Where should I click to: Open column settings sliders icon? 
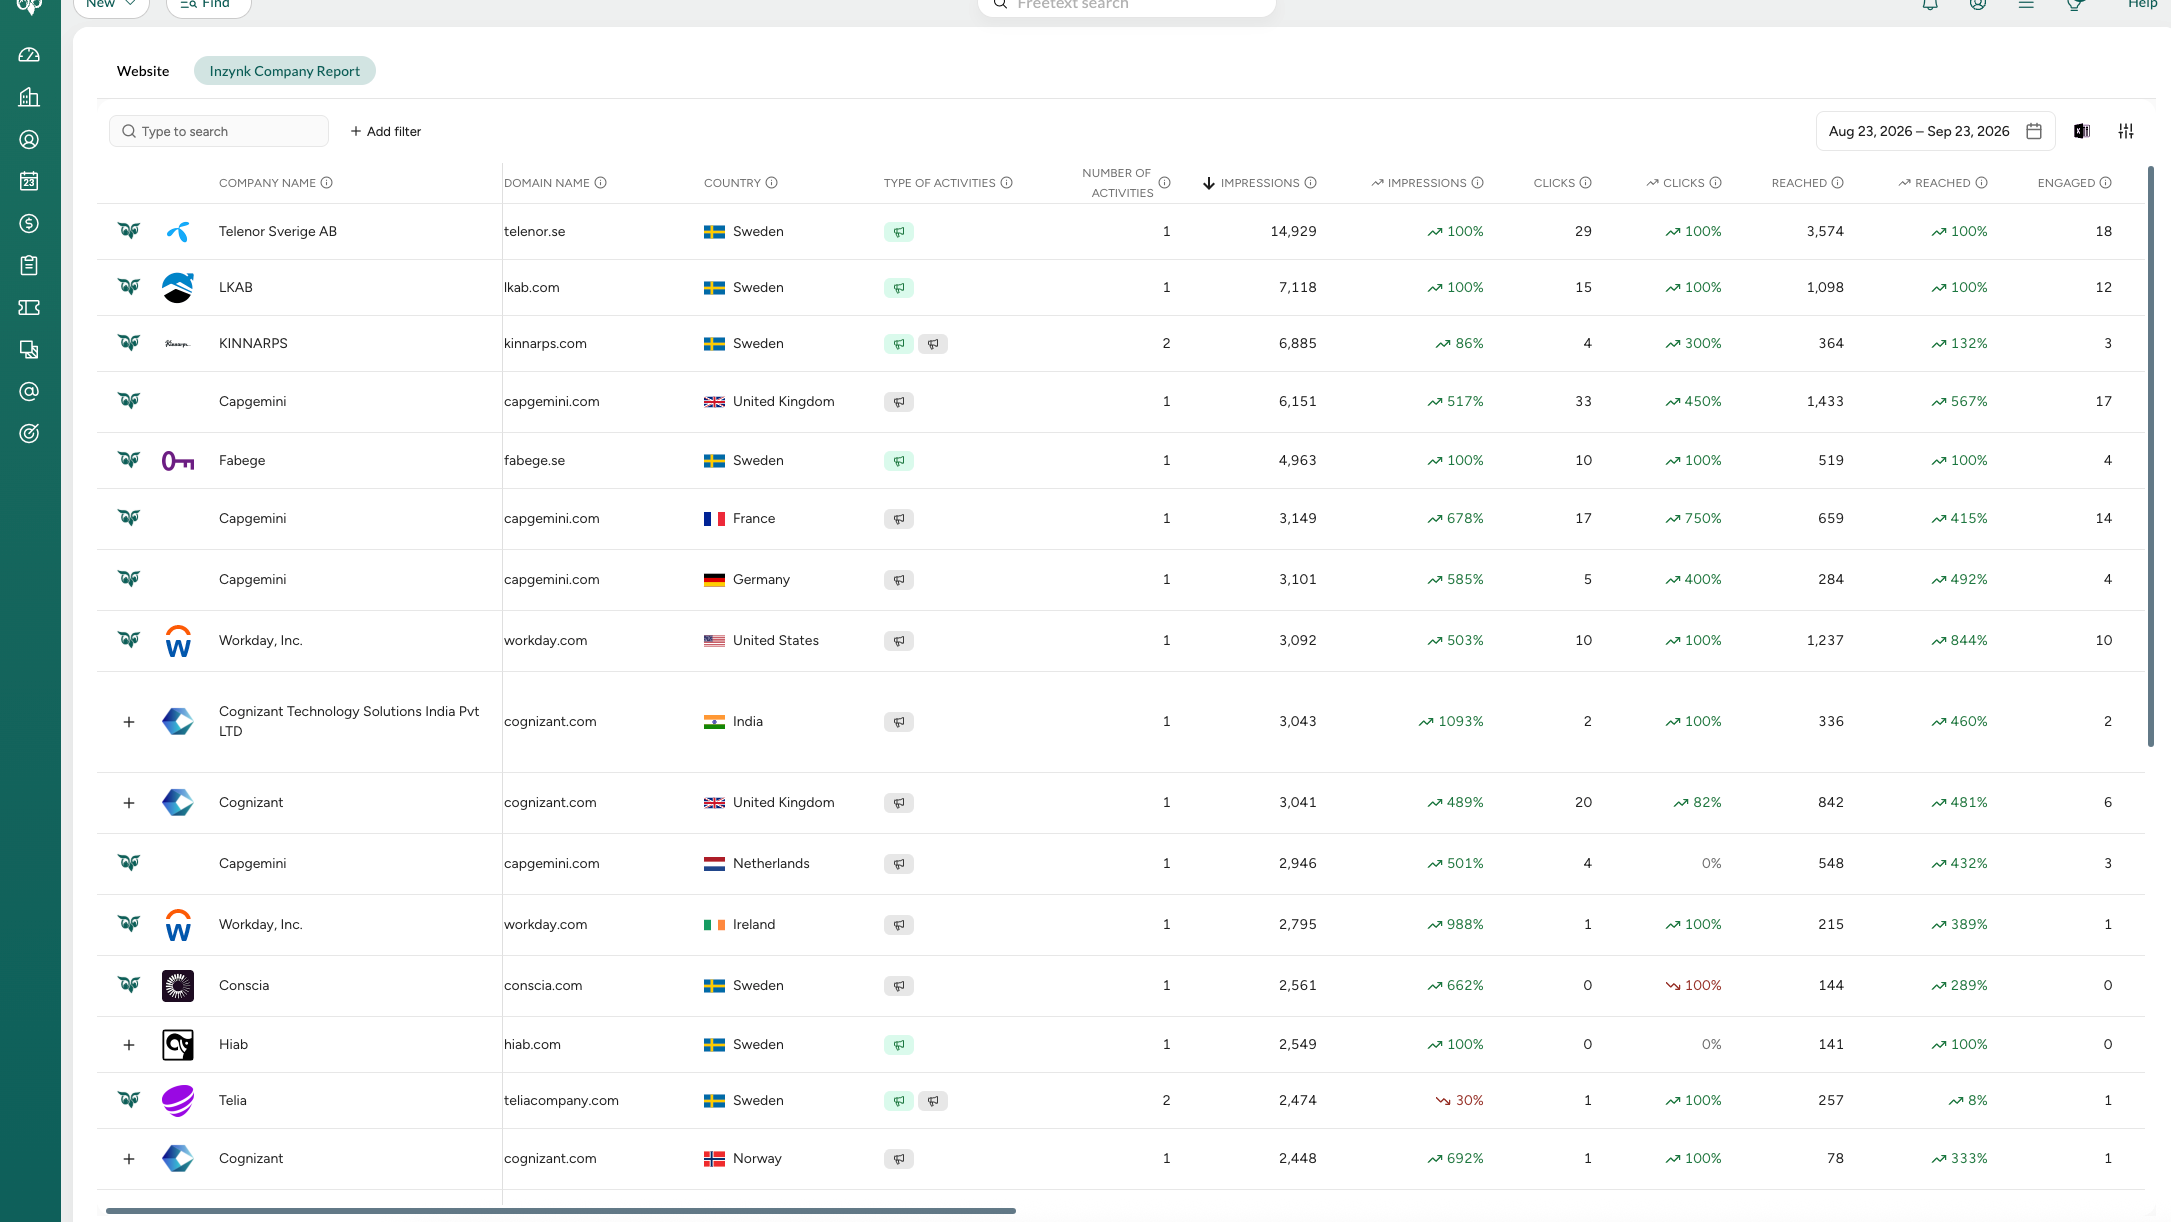2126,131
